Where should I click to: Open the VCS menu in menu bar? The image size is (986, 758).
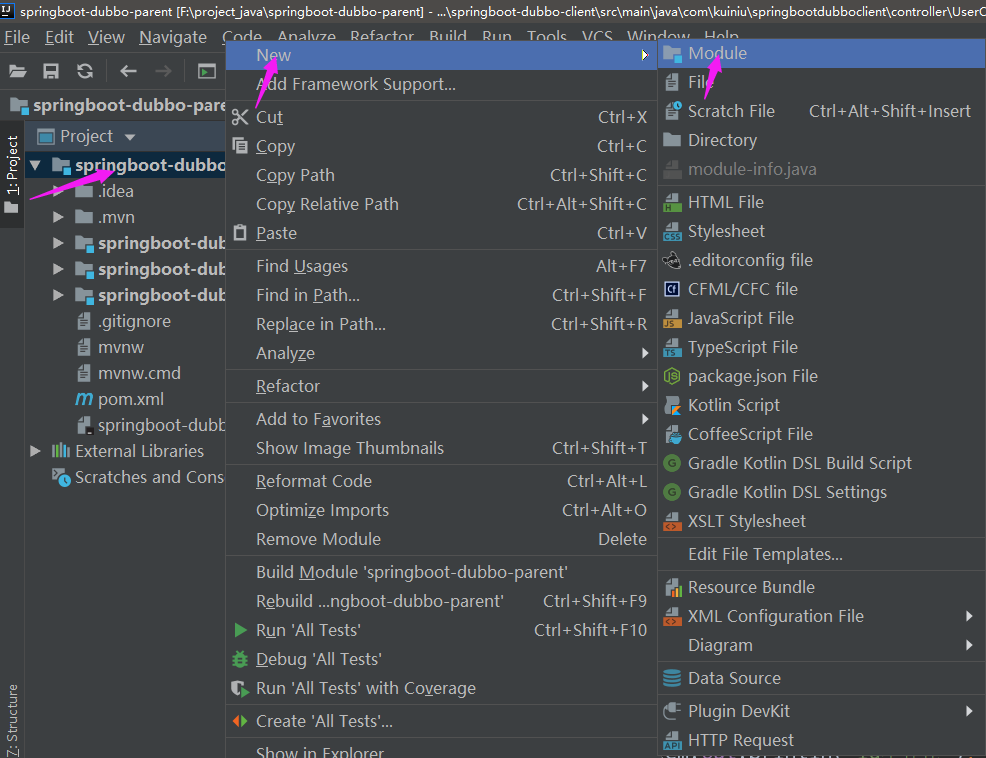[597, 36]
